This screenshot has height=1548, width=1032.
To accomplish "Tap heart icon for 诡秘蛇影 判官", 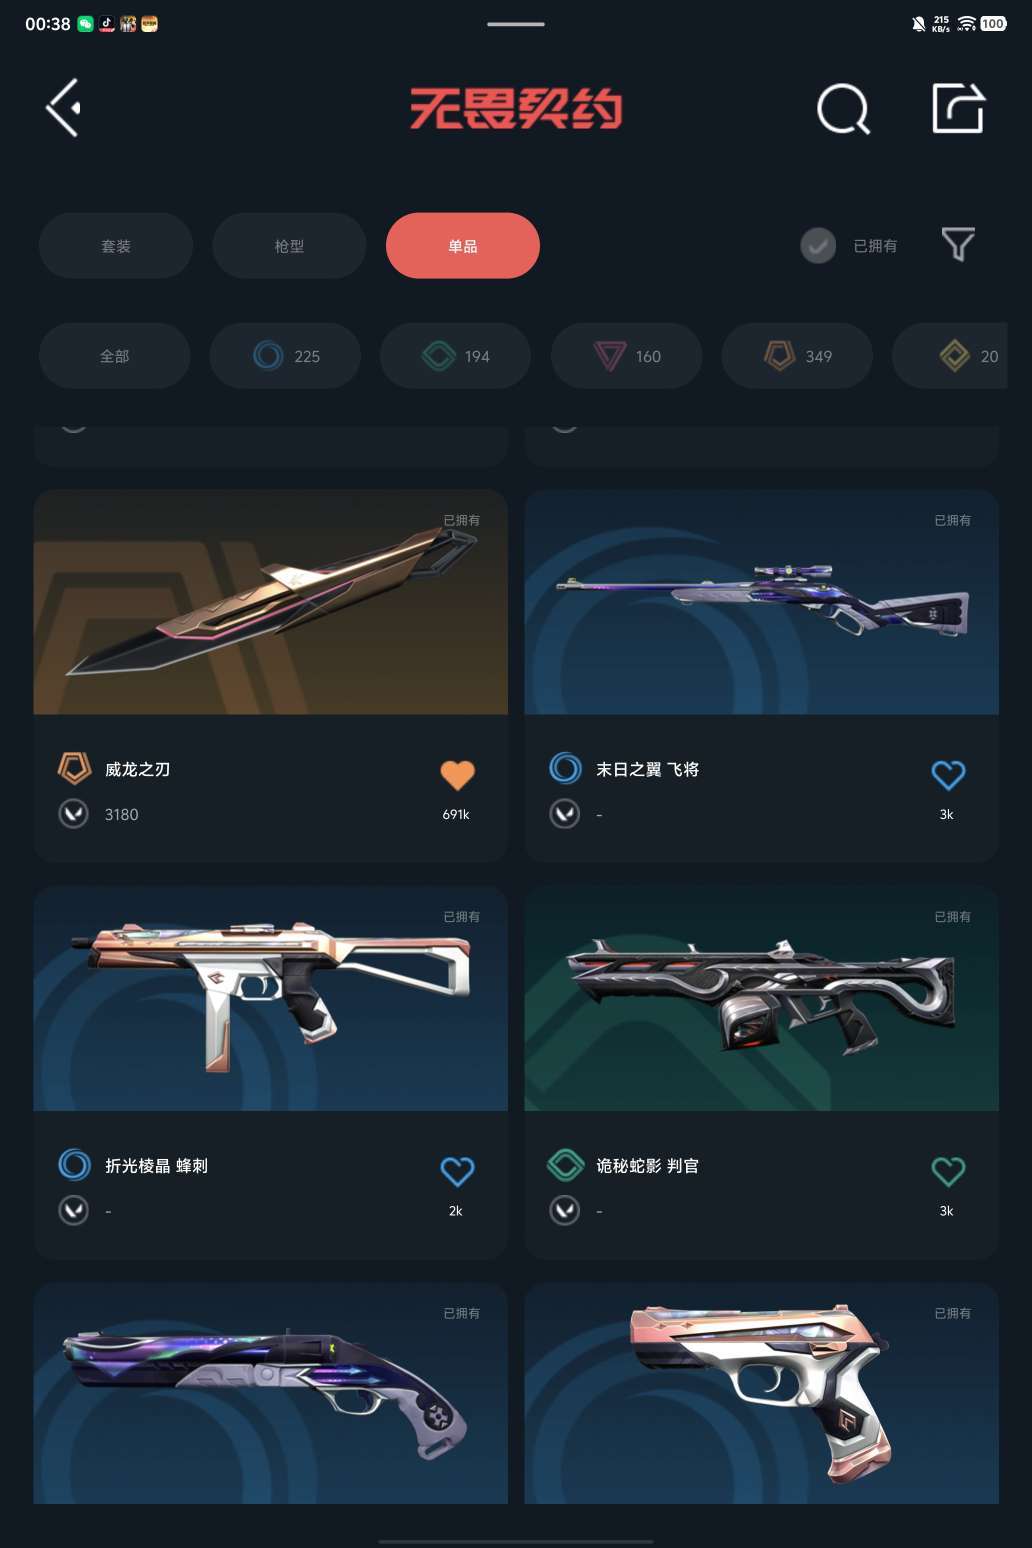I will click(x=948, y=1171).
